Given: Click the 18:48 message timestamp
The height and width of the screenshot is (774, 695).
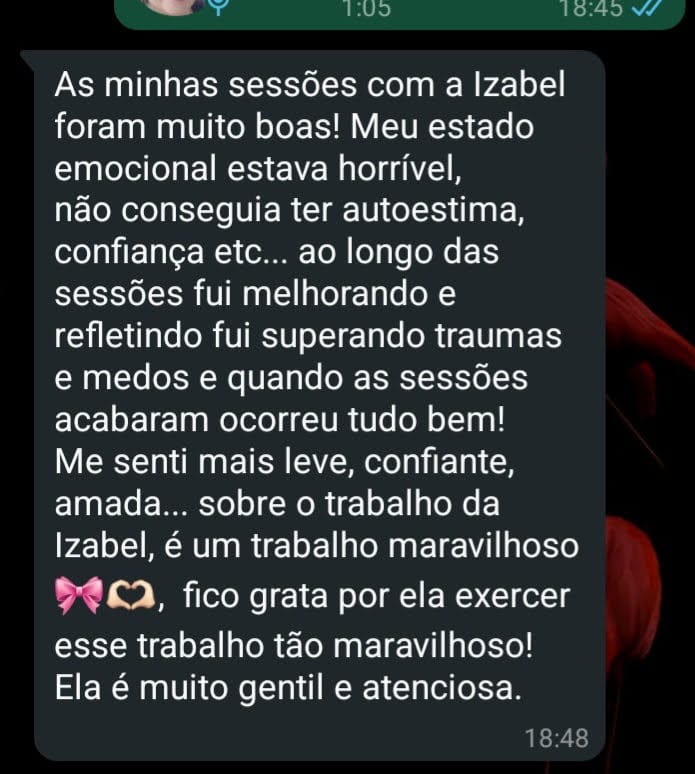Looking at the screenshot, I should click(x=557, y=738).
